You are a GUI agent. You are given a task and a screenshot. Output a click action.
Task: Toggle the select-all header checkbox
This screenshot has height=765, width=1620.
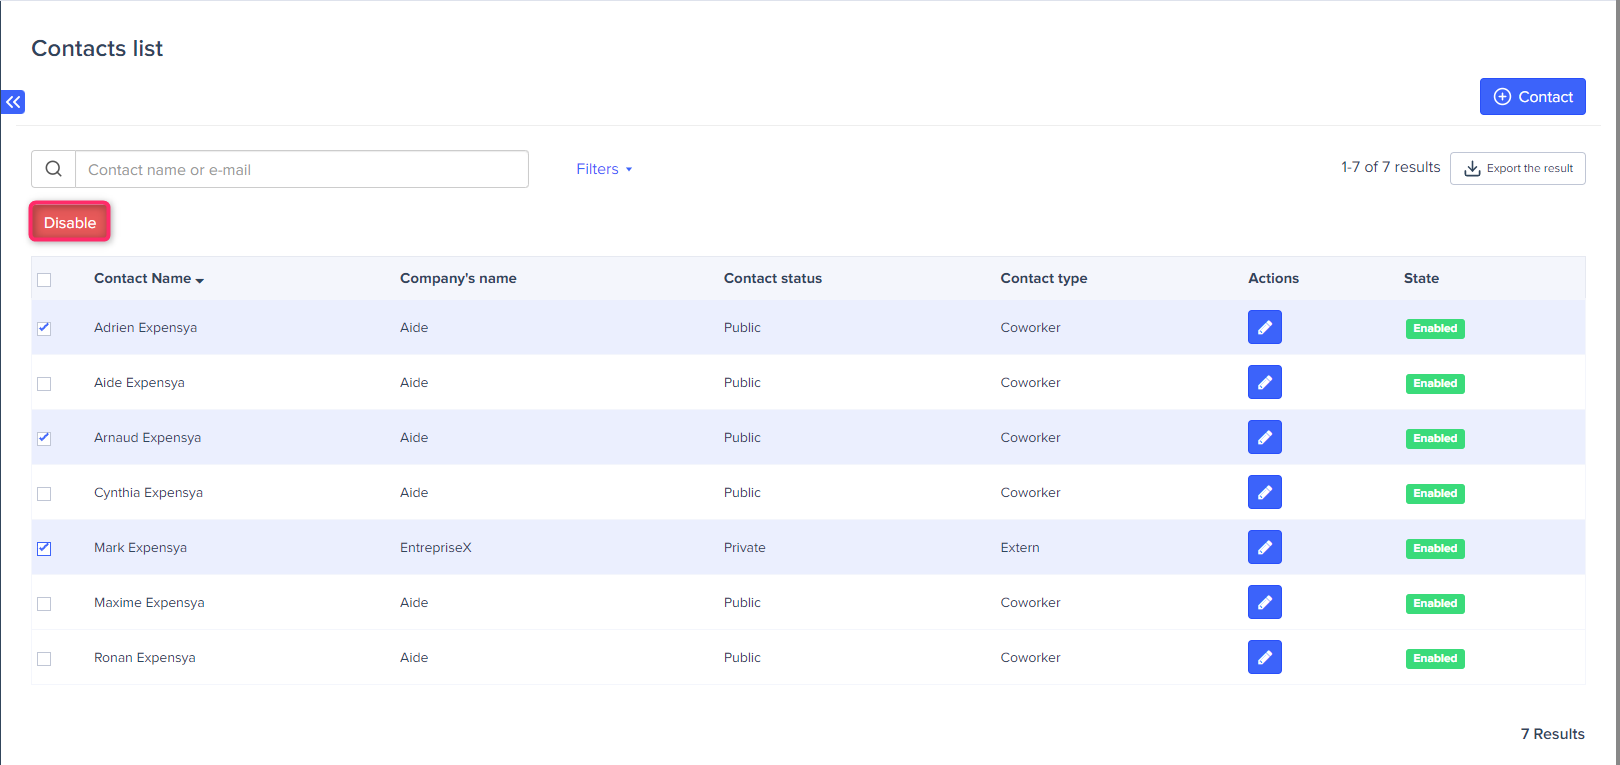click(x=44, y=280)
